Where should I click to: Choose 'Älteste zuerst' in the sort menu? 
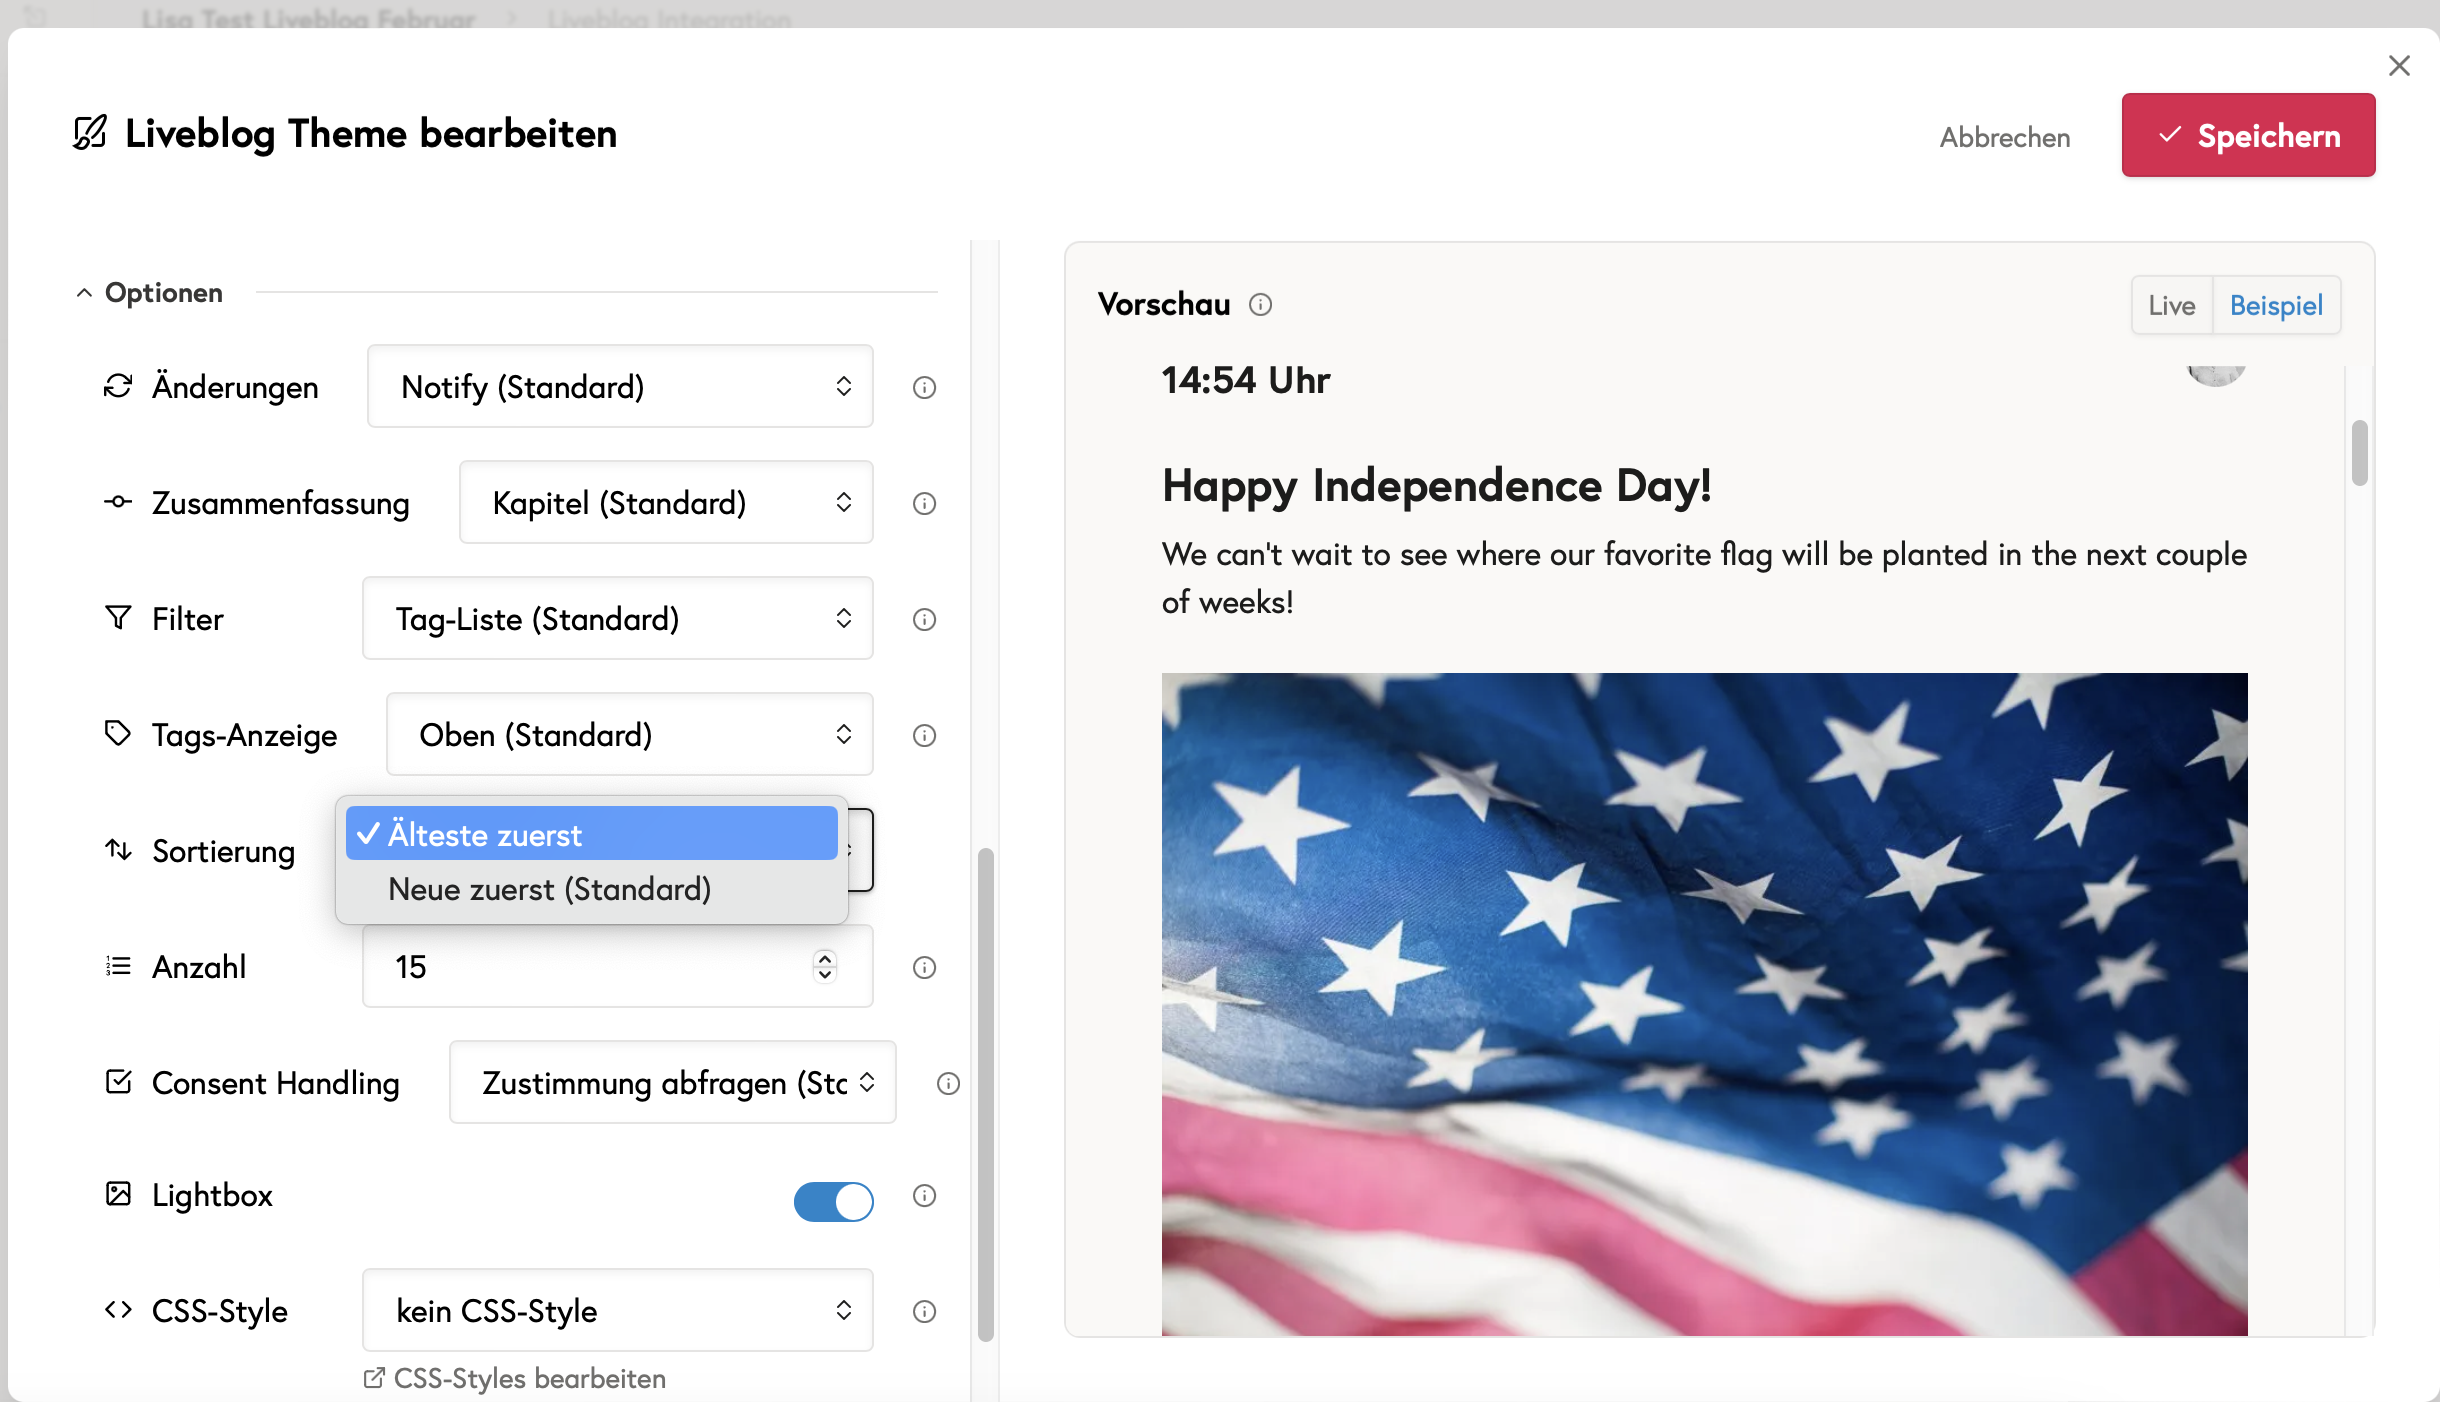coord(590,834)
